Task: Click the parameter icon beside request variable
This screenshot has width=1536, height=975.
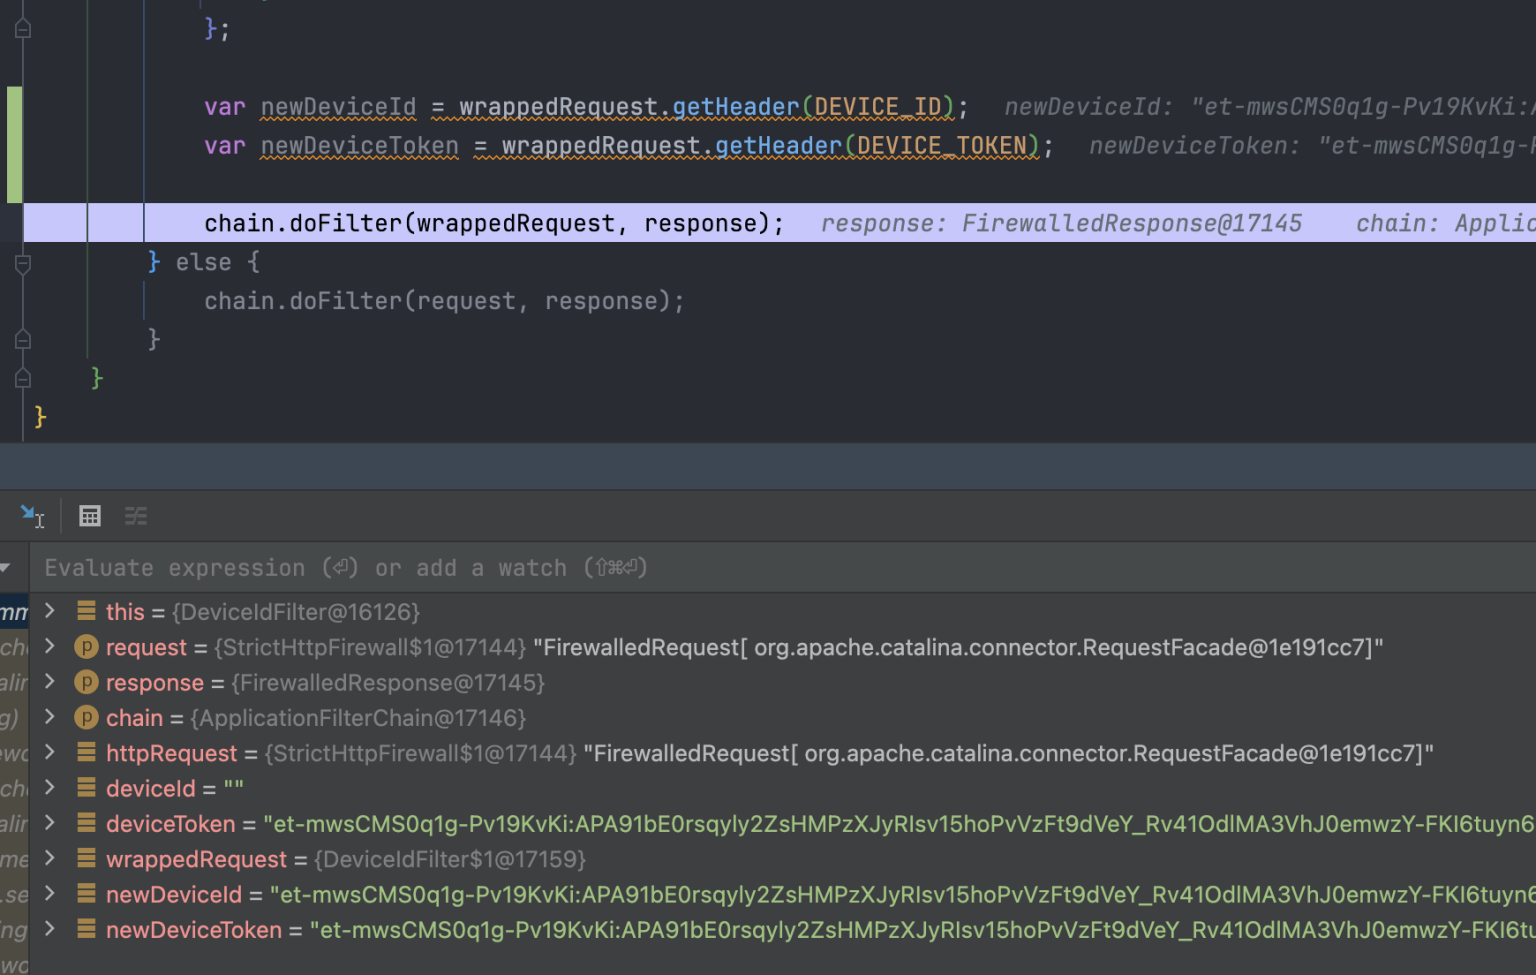Action: [87, 647]
